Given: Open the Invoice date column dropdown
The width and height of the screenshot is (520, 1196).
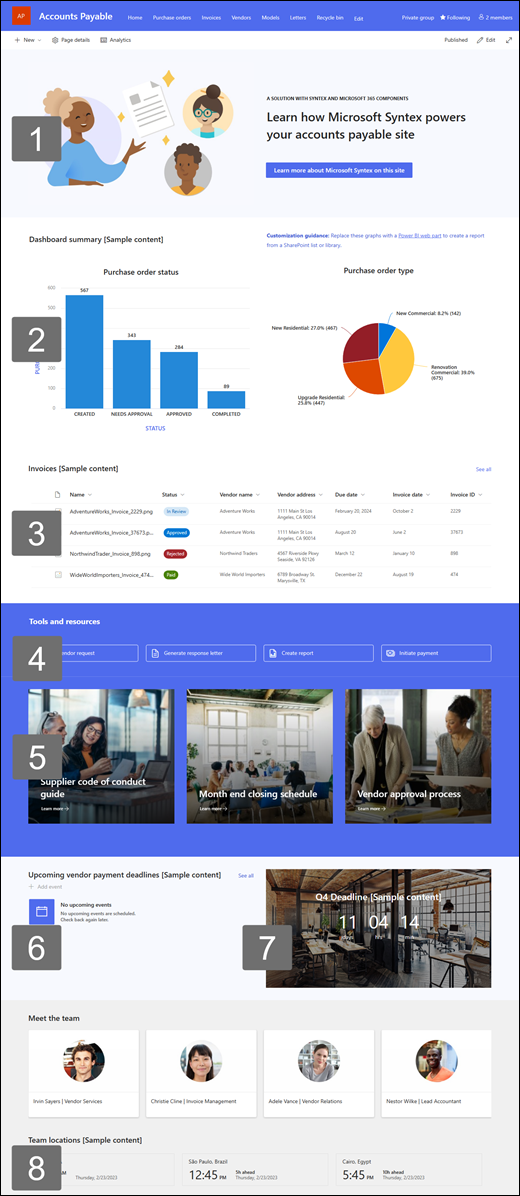Looking at the screenshot, I should [428, 494].
